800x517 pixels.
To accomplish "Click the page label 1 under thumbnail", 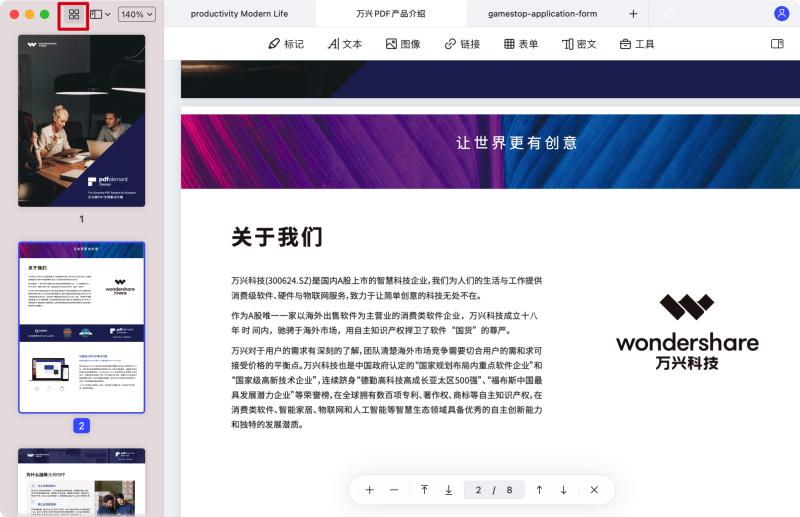I will click(x=82, y=219).
